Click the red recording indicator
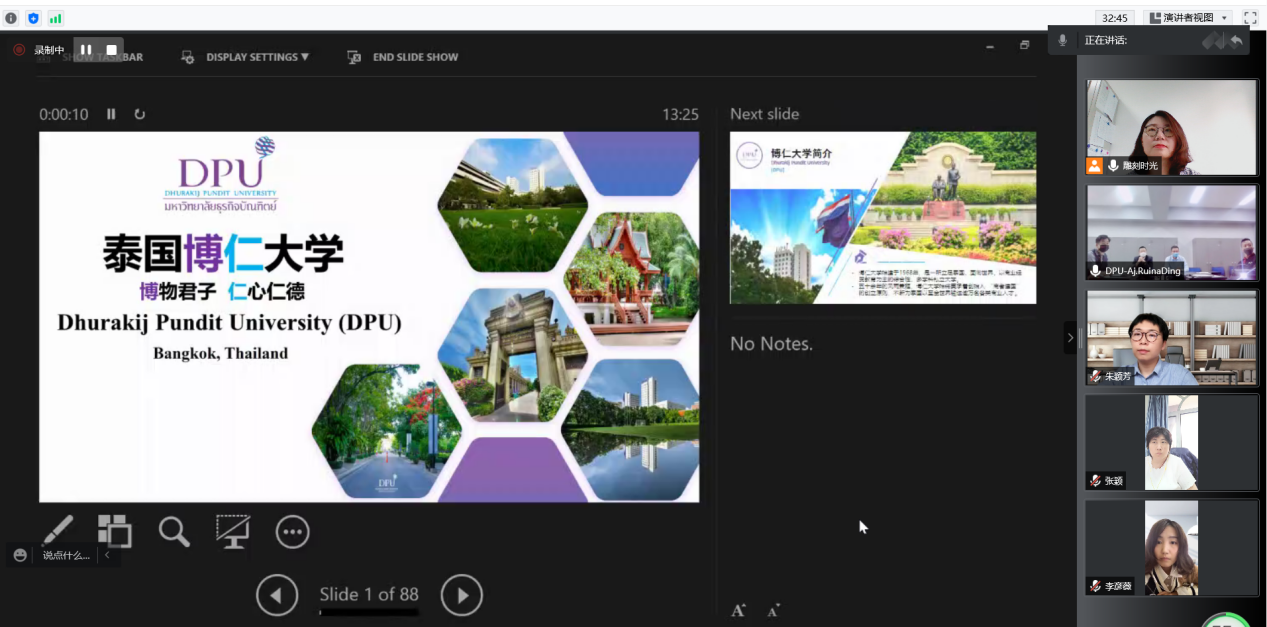The image size is (1267, 627). coord(19,50)
